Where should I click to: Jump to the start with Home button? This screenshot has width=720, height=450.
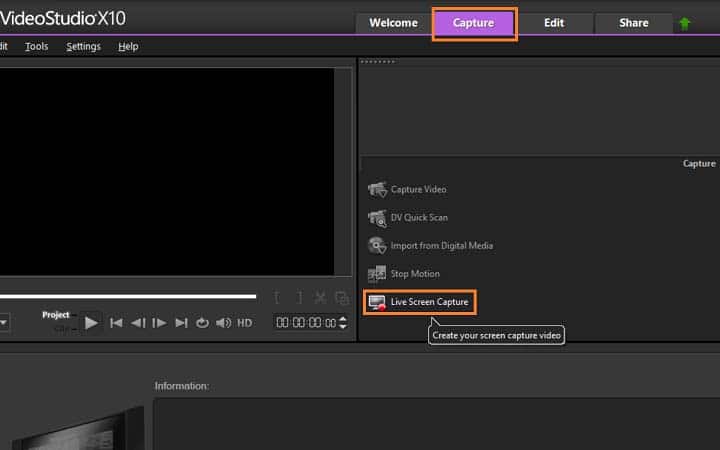(116, 323)
